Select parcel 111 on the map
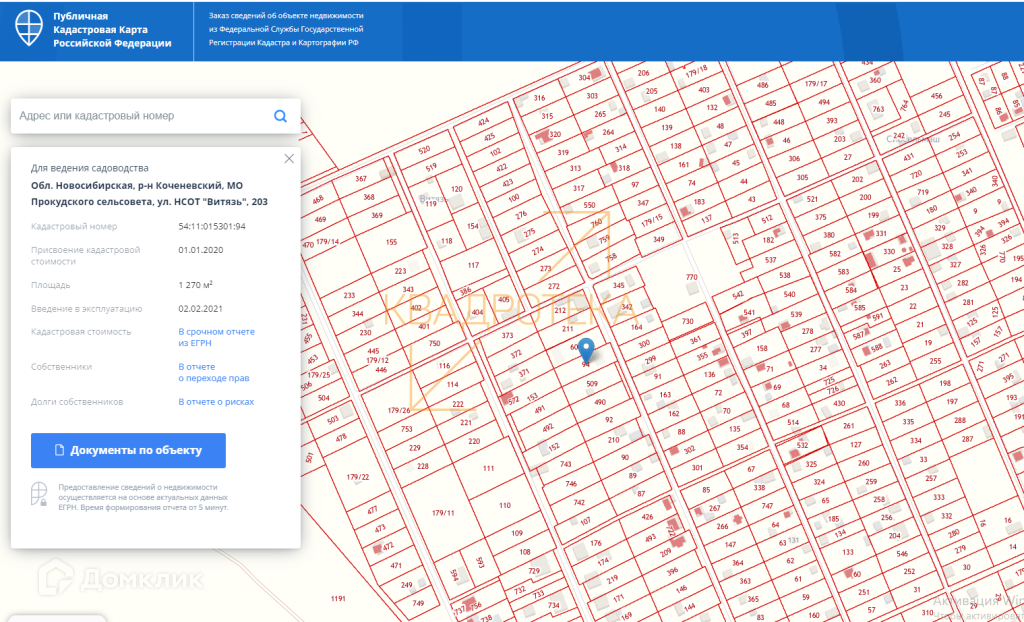 tap(488, 468)
